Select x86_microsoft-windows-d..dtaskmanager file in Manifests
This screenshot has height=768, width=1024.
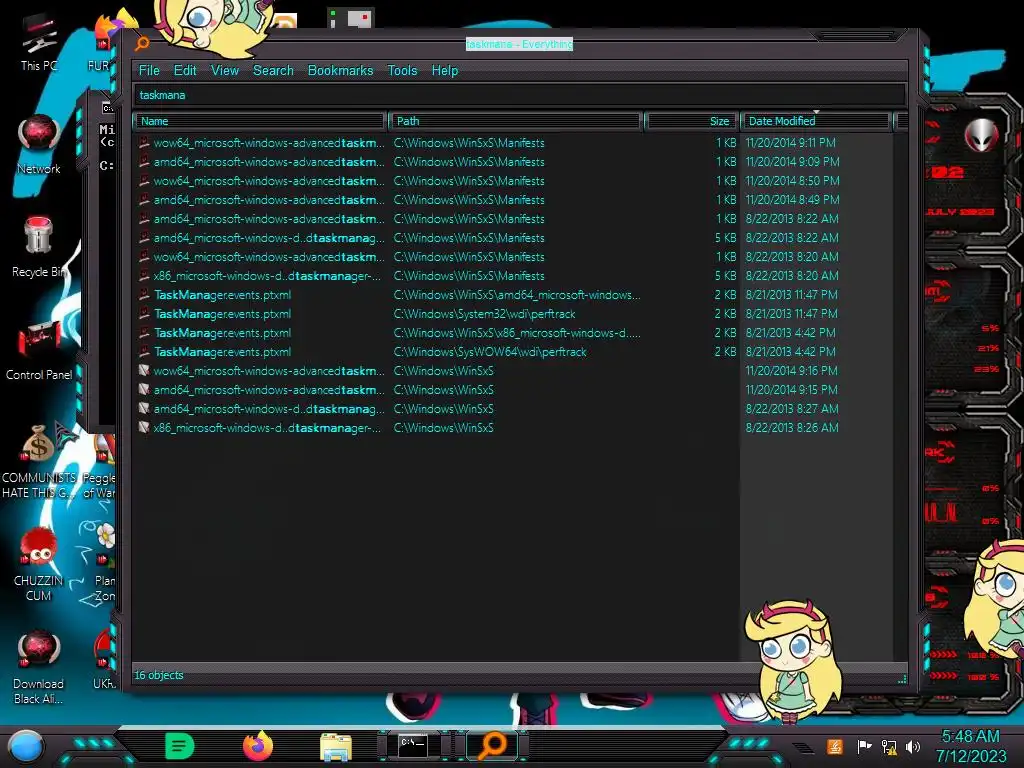pos(267,276)
